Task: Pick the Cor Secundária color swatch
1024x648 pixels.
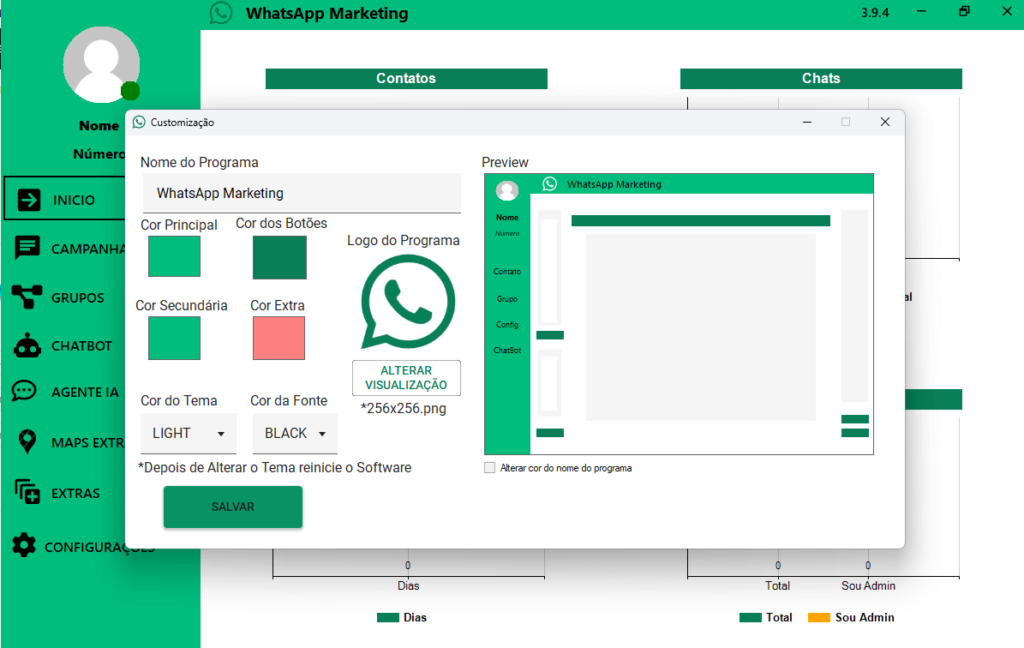Action: pyautogui.click(x=174, y=338)
